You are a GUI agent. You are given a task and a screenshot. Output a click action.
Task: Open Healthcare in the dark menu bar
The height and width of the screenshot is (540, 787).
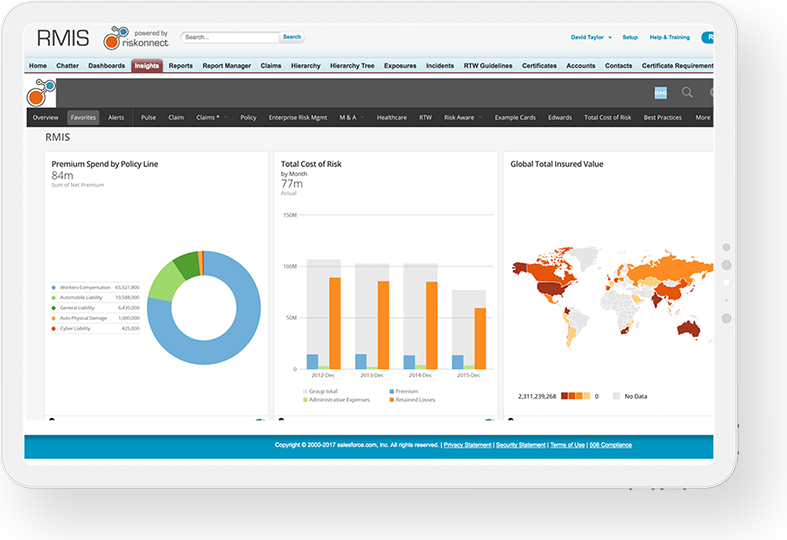[391, 117]
